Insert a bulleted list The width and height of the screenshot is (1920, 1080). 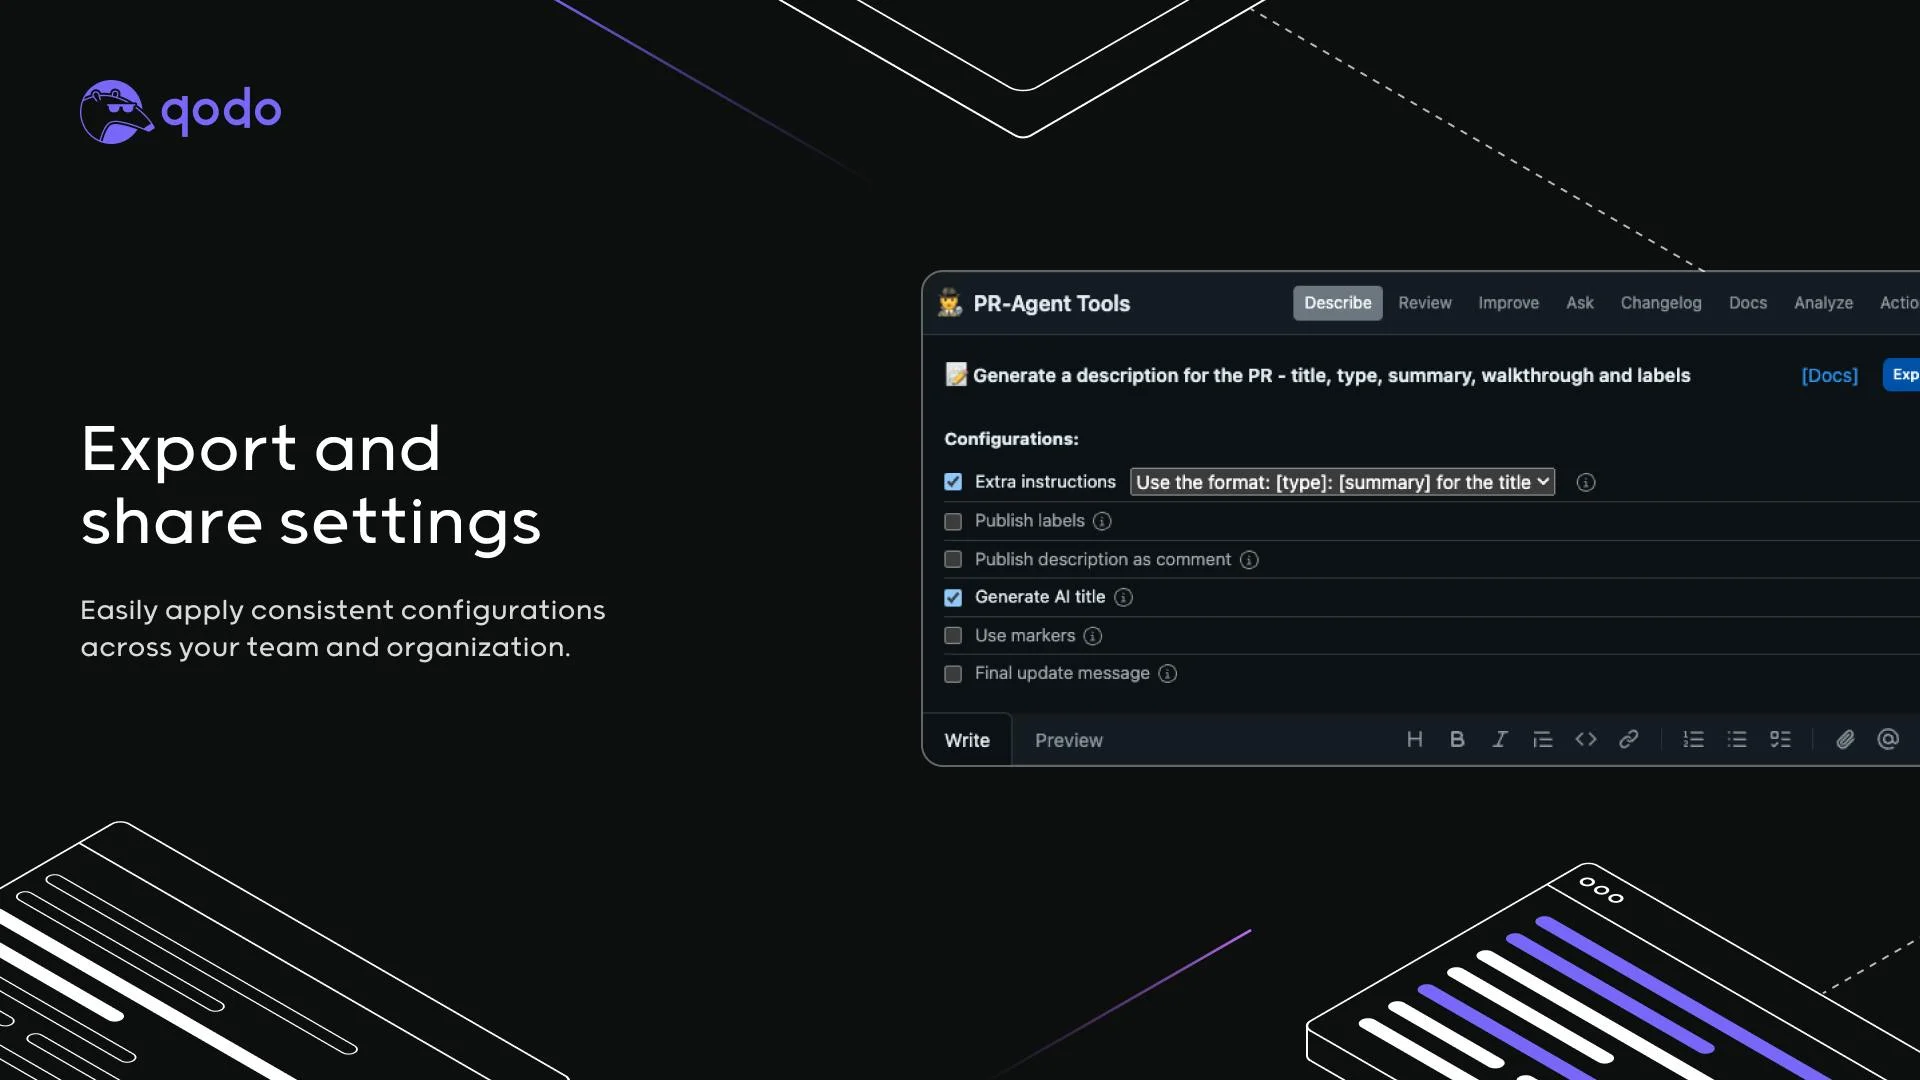pos(1737,740)
